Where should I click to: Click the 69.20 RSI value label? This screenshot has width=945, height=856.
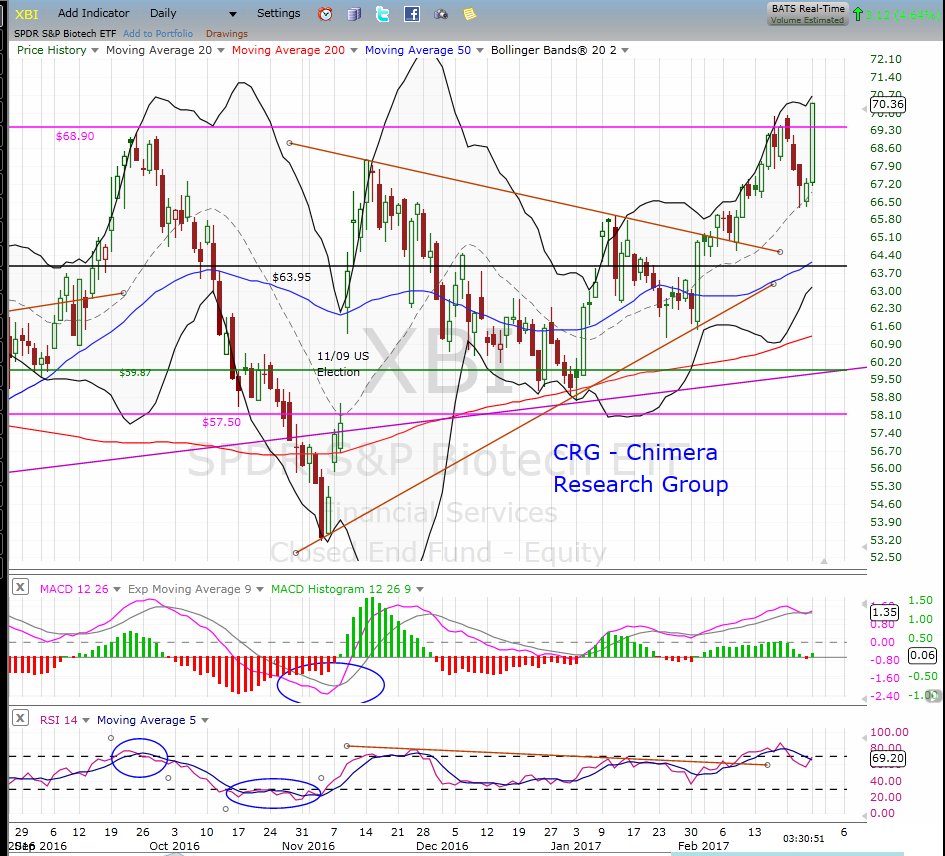(888, 758)
